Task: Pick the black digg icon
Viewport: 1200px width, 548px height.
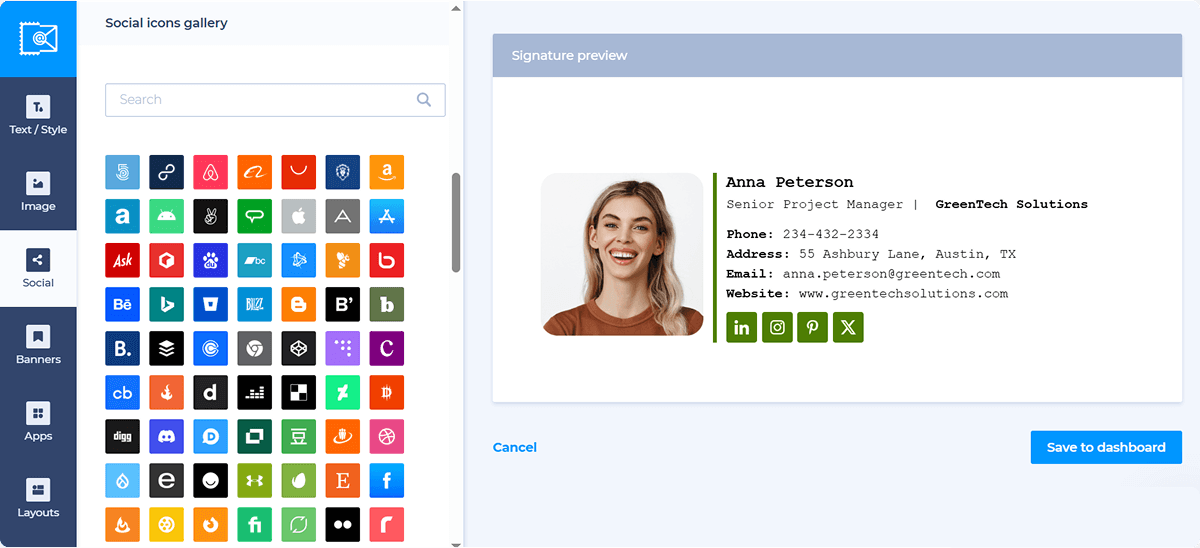Action: point(122,436)
